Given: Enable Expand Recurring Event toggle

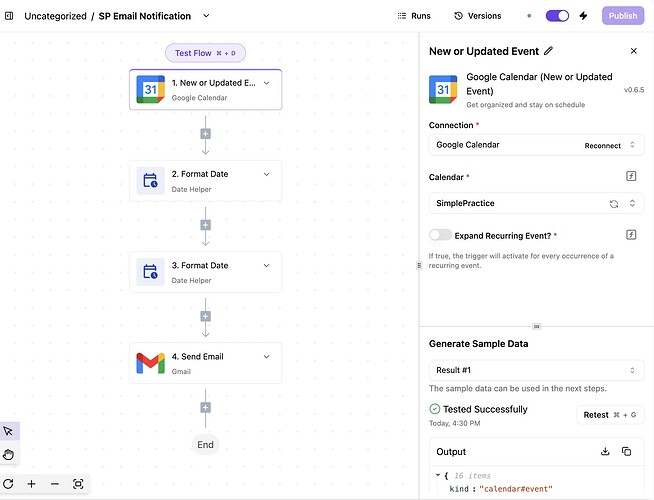Looking at the screenshot, I should pos(440,235).
